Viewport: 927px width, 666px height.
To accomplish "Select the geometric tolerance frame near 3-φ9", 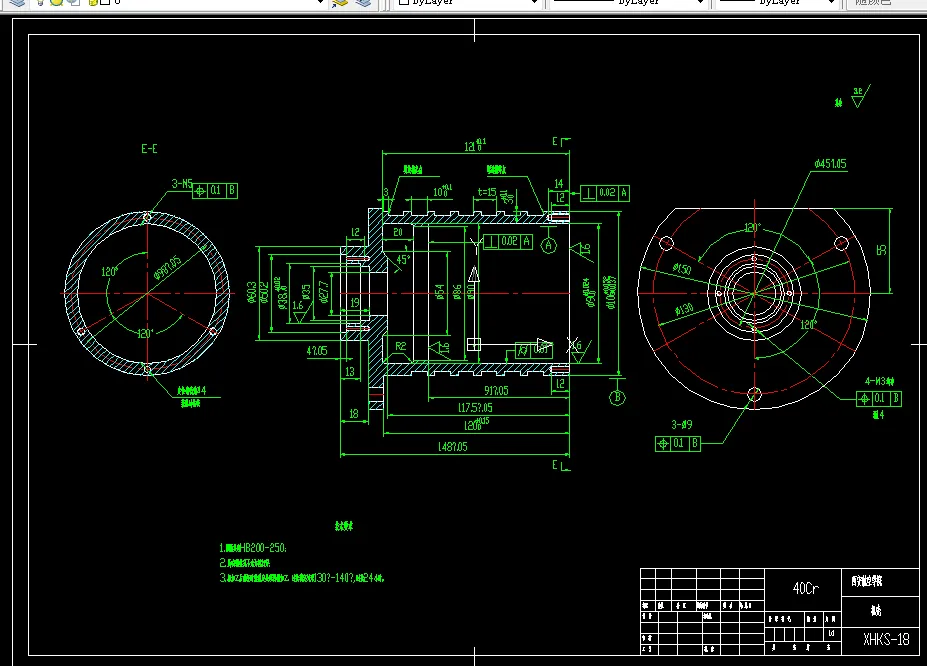I will coord(680,443).
